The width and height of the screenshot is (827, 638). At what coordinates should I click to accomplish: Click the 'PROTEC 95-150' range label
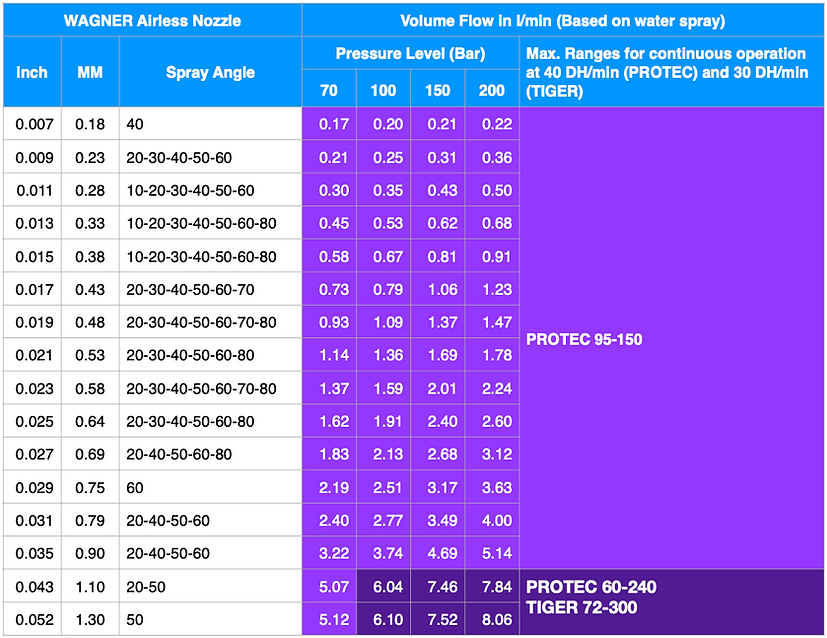(x=584, y=339)
